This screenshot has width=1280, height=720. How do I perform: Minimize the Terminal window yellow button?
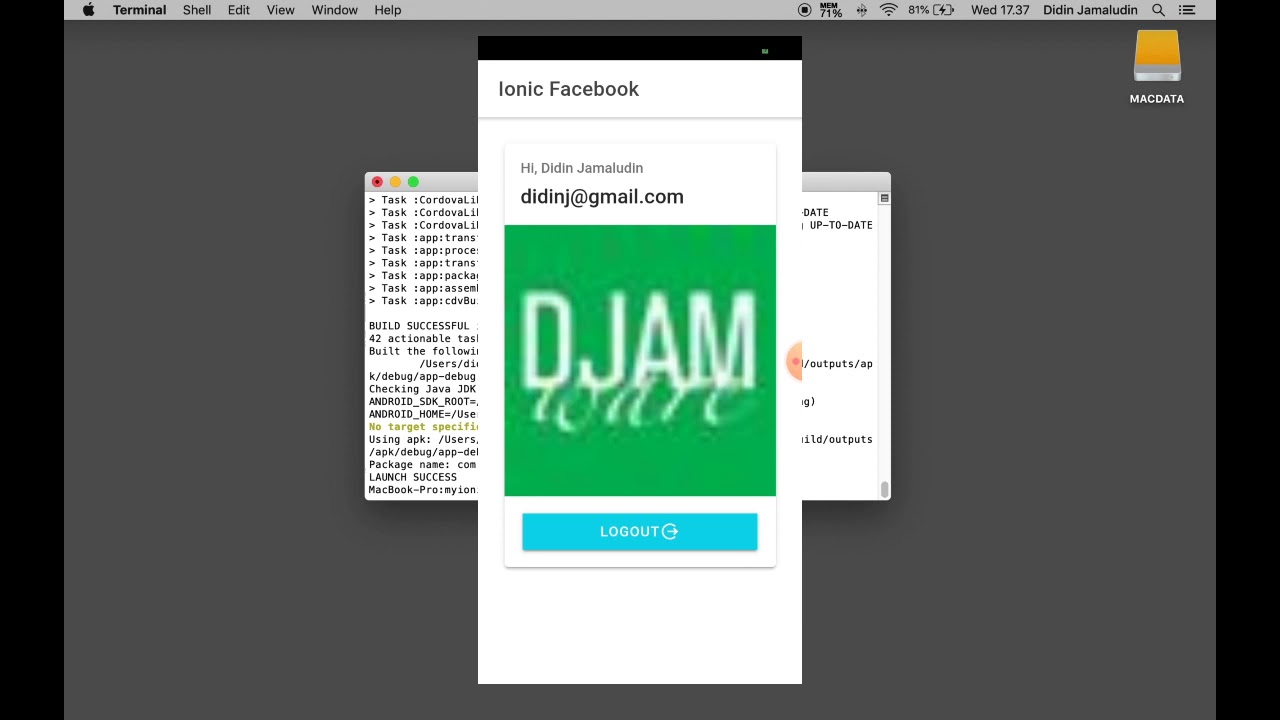click(x=395, y=182)
